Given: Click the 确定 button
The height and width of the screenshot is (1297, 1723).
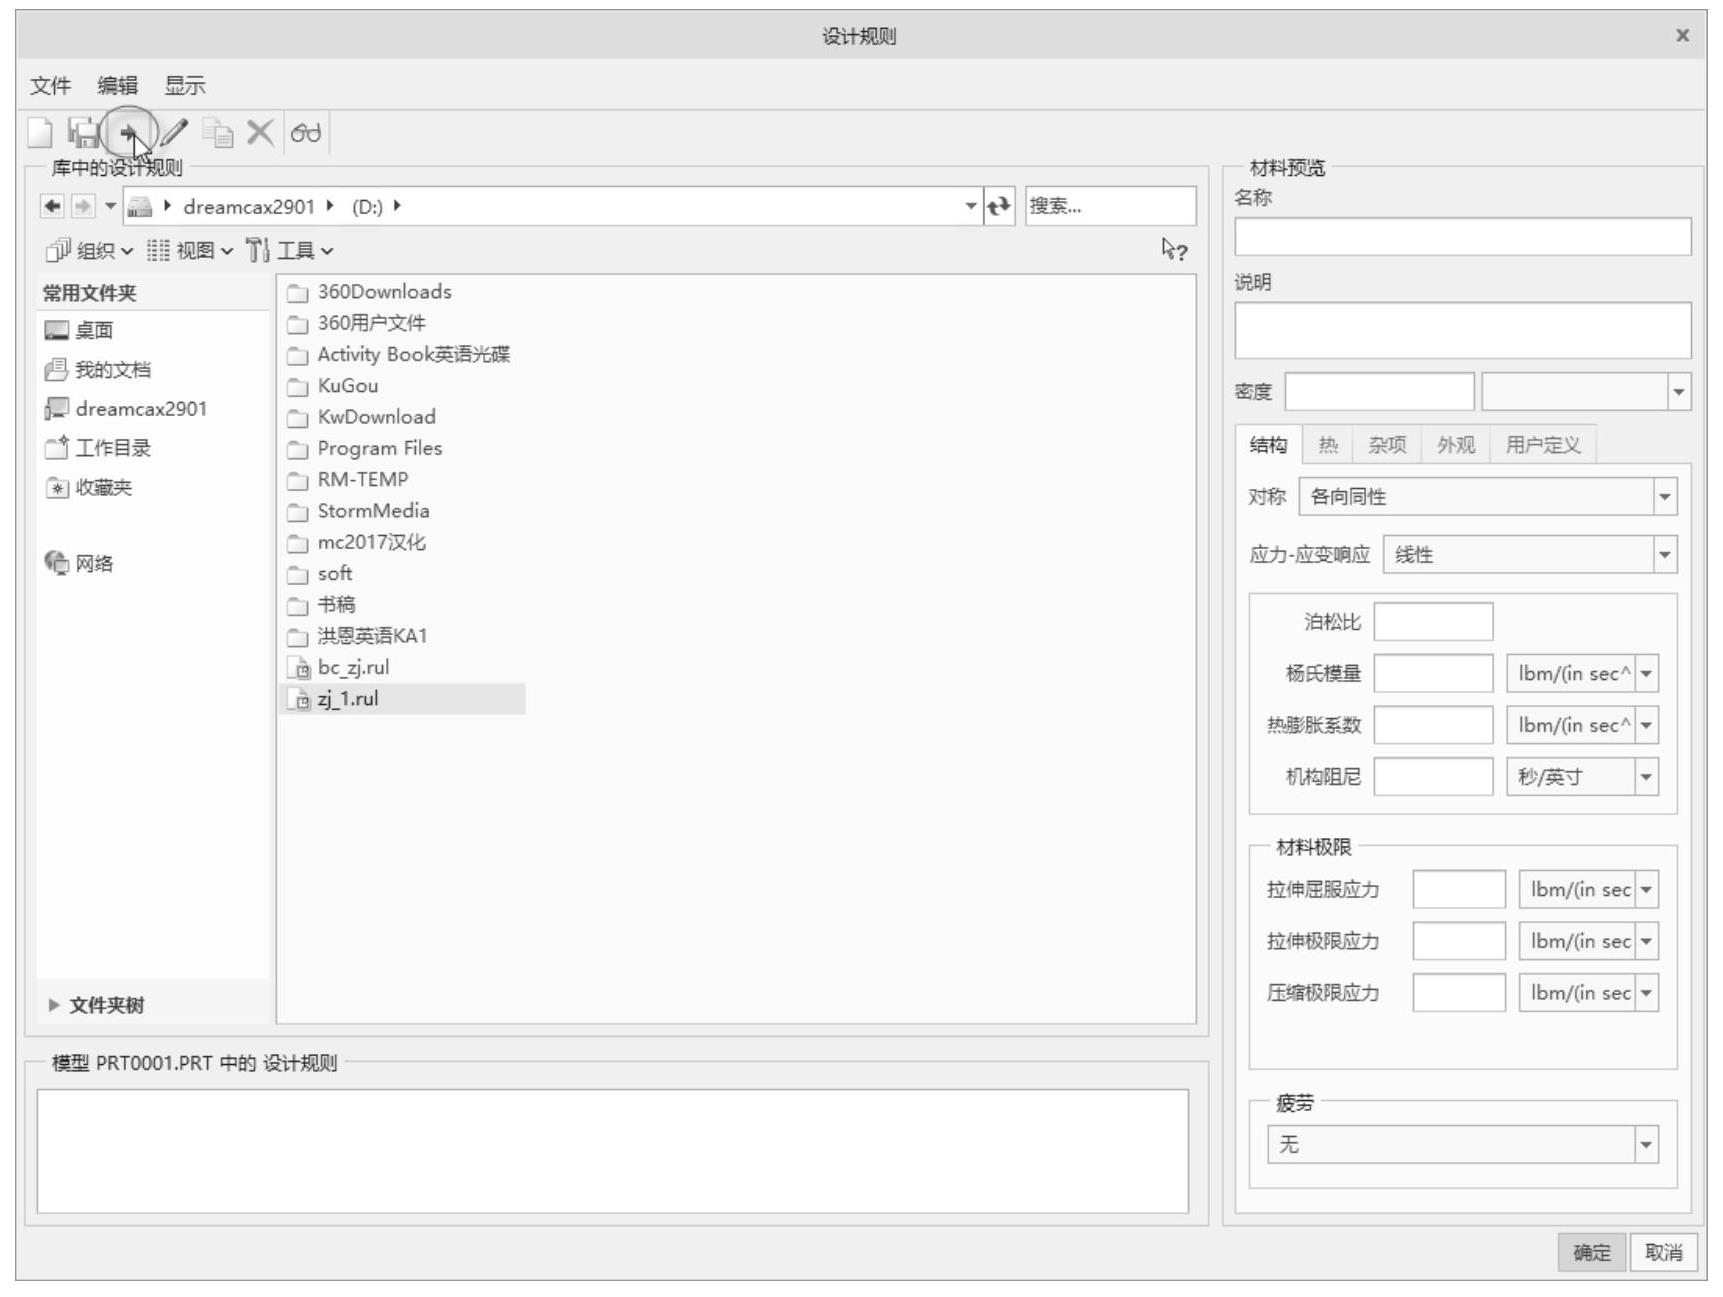Looking at the screenshot, I should (1591, 1252).
